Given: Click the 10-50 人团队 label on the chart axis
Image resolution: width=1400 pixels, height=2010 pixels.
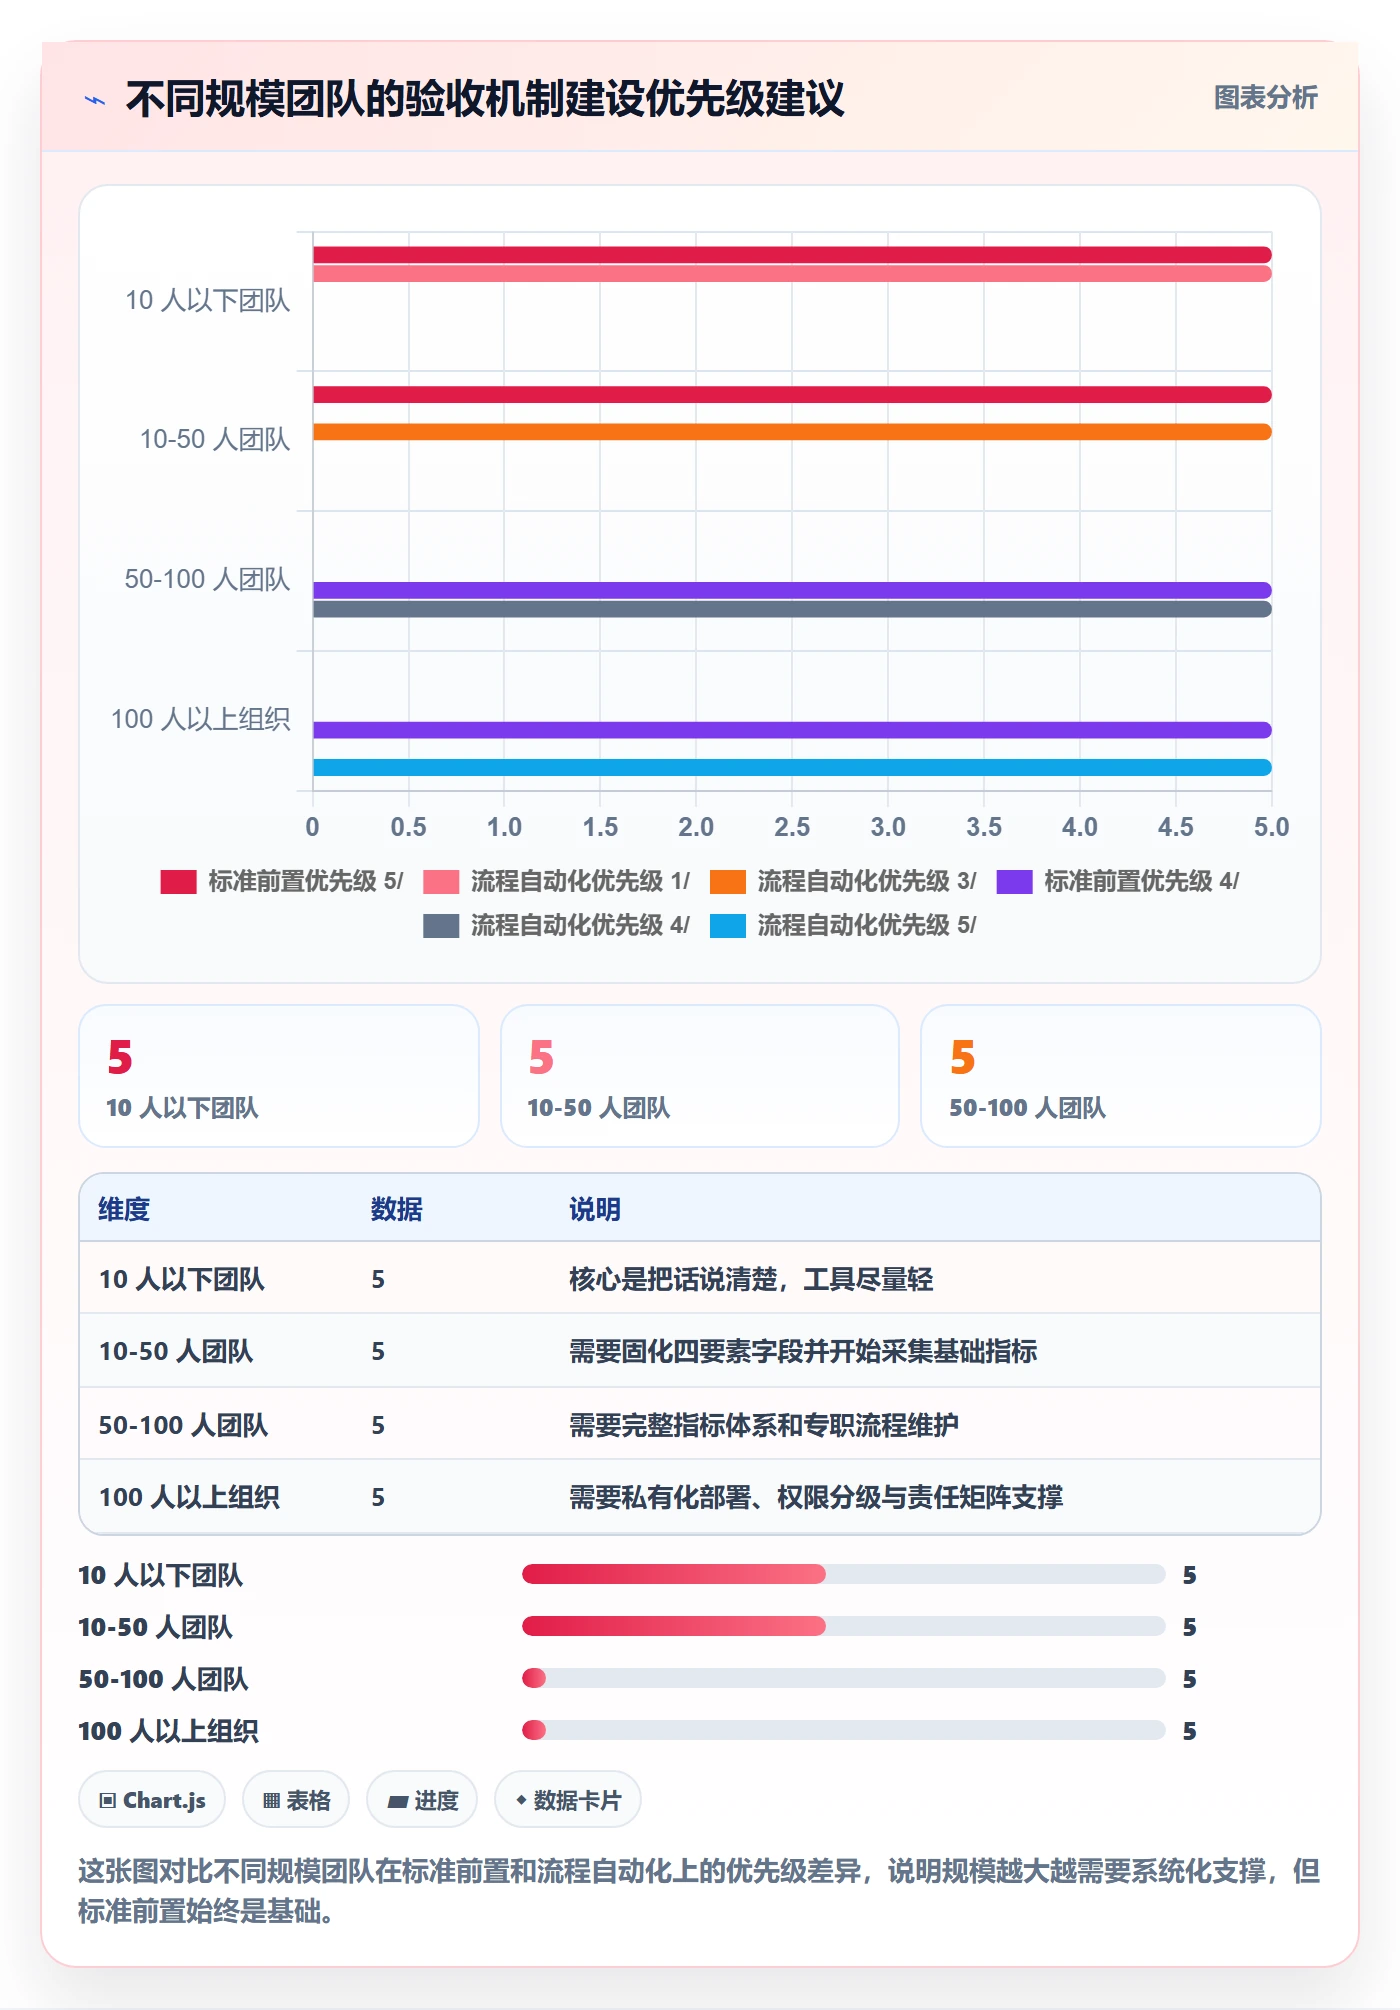Looking at the screenshot, I should 215,439.
